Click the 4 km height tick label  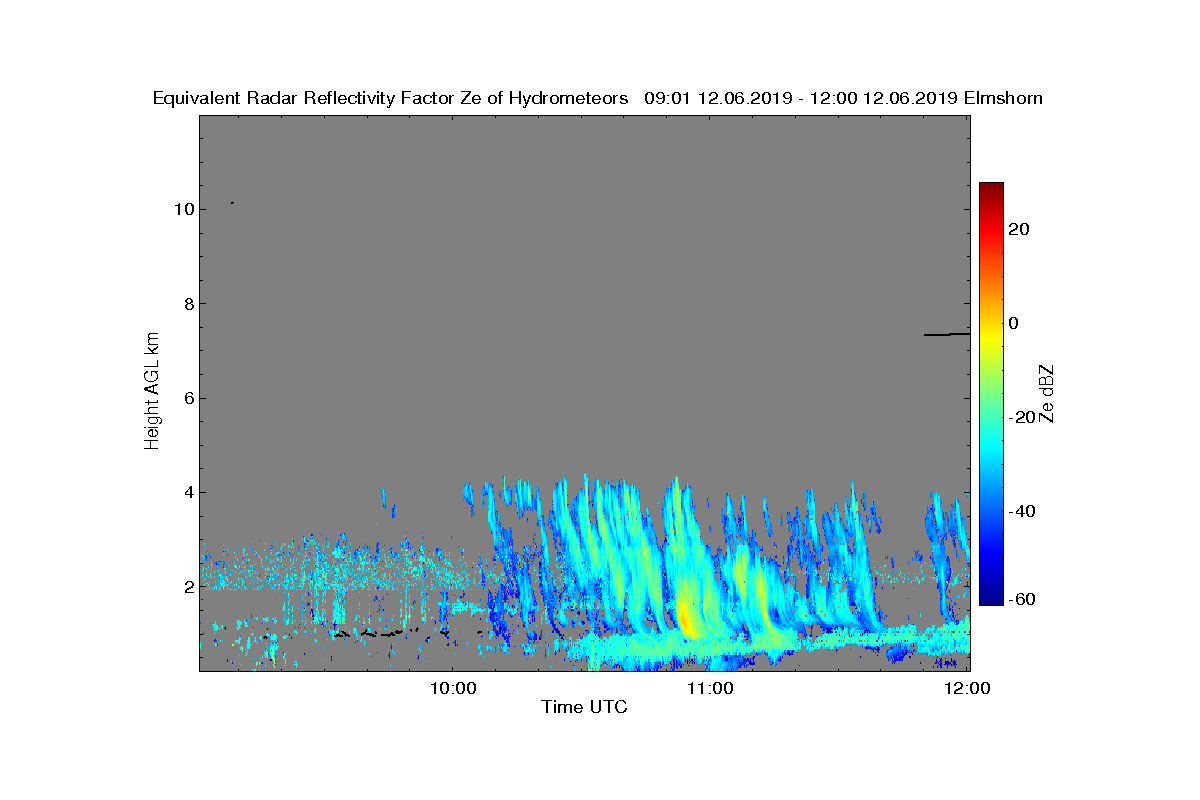[x=187, y=492]
